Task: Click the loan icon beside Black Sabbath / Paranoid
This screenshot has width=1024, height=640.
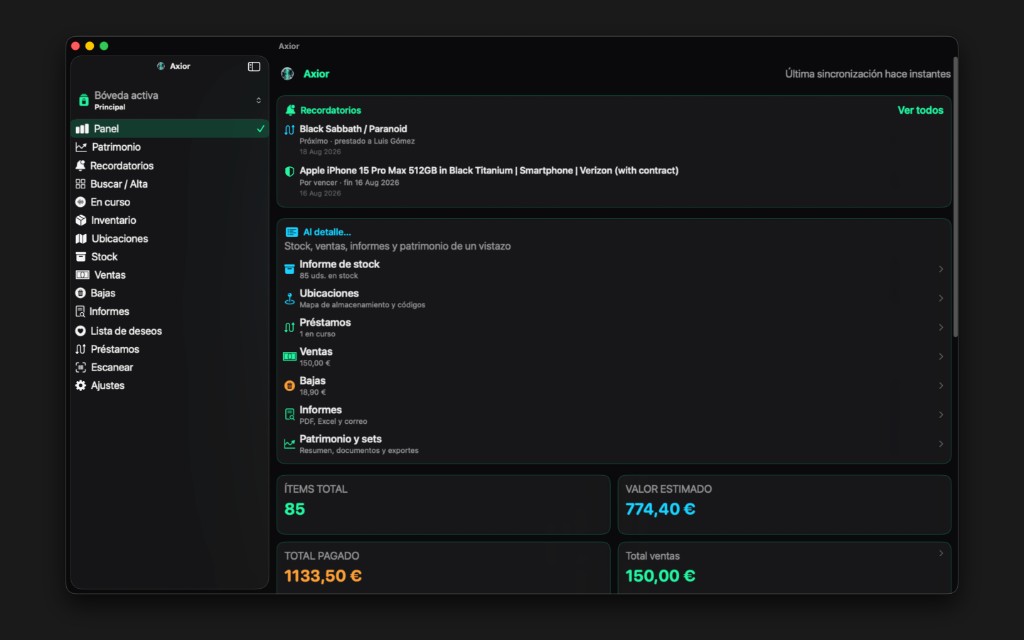Action: 289,129
